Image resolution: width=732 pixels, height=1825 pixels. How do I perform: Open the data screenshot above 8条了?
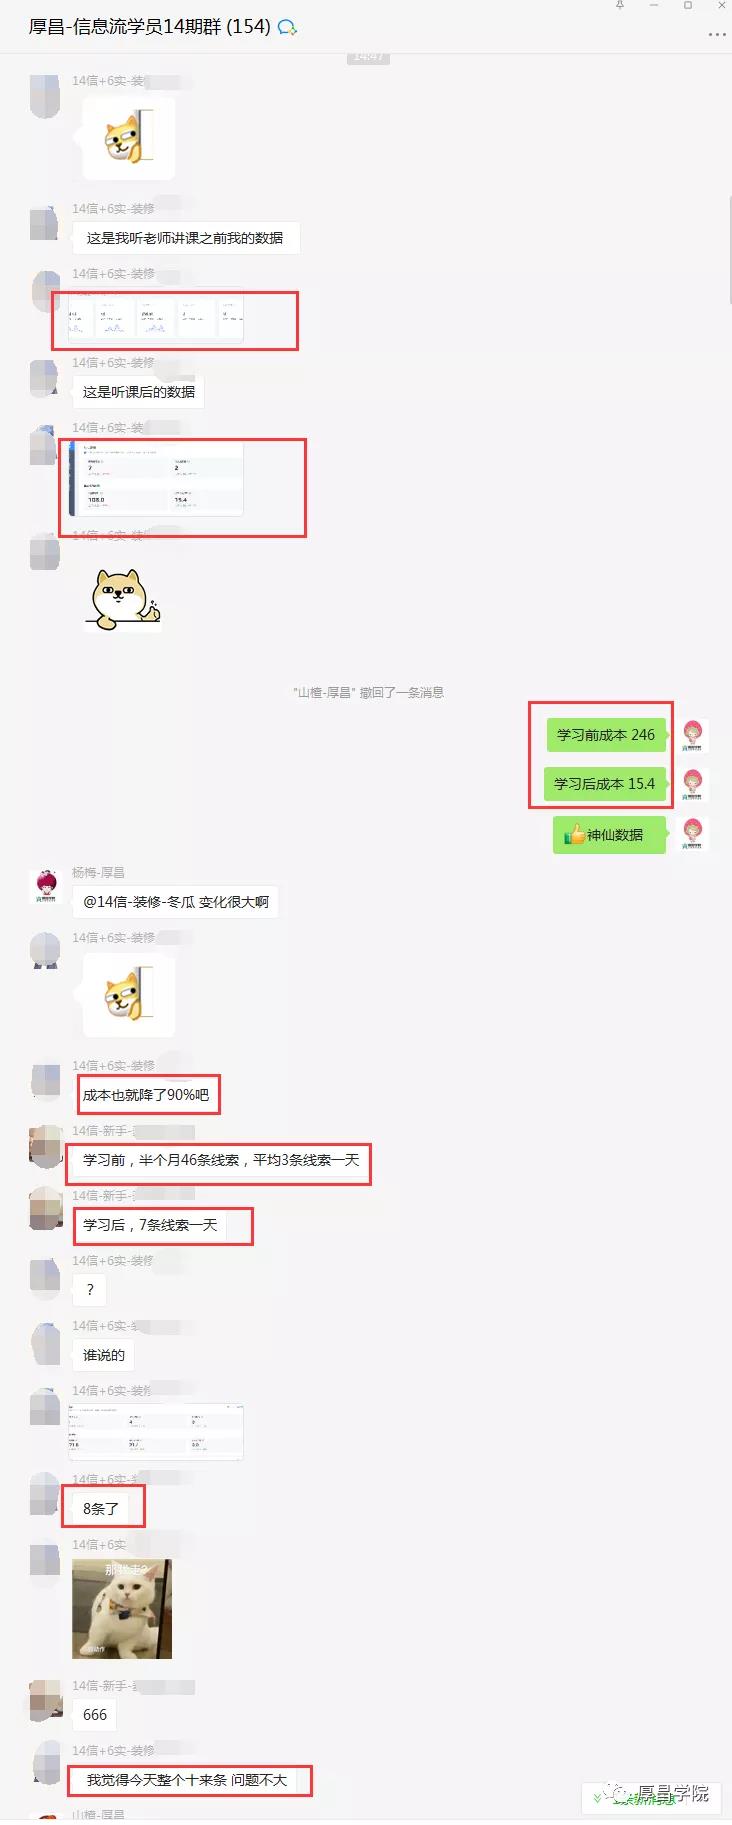pos(155,1431)
